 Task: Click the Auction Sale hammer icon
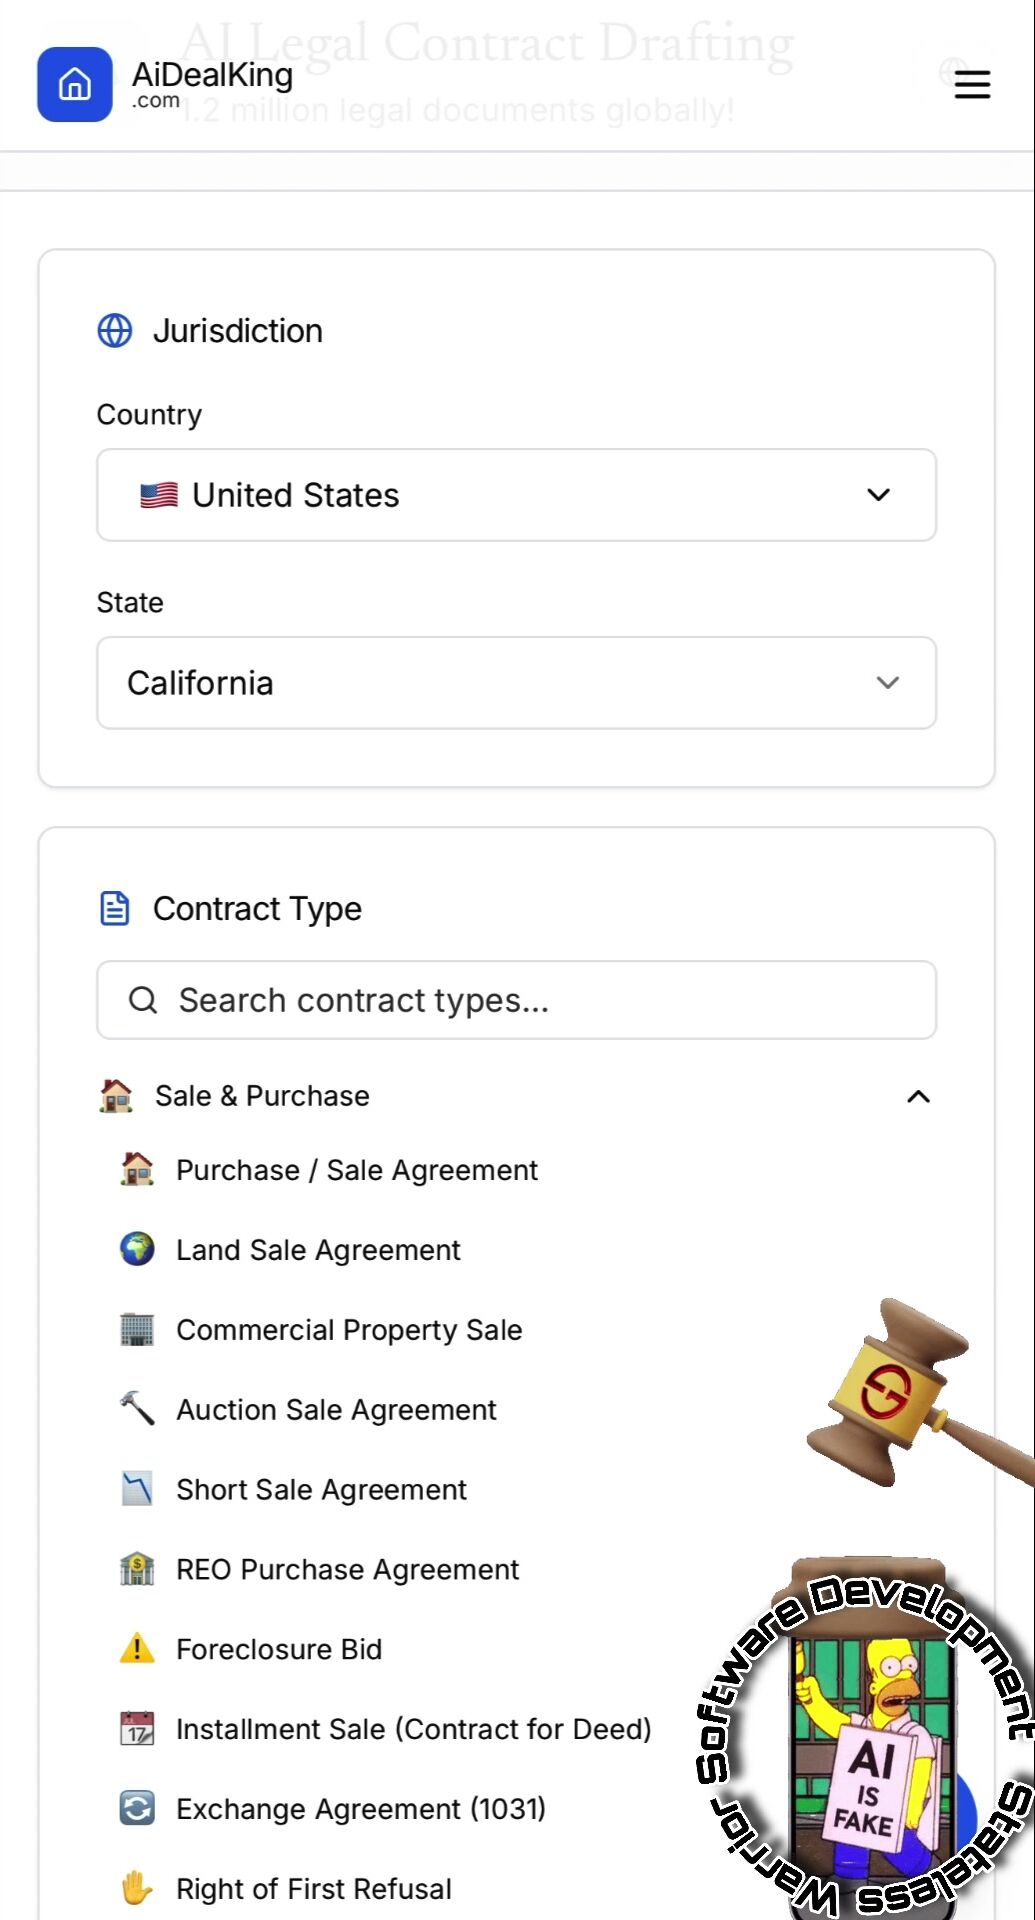click(137, 1409)
